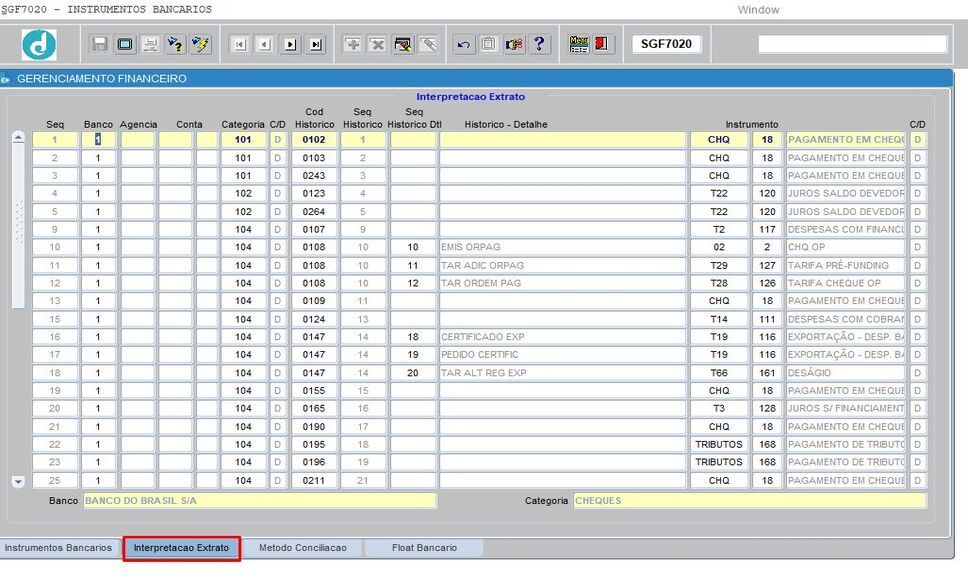
Task: Click the printer toolbar icon
Action: [150, 44]
